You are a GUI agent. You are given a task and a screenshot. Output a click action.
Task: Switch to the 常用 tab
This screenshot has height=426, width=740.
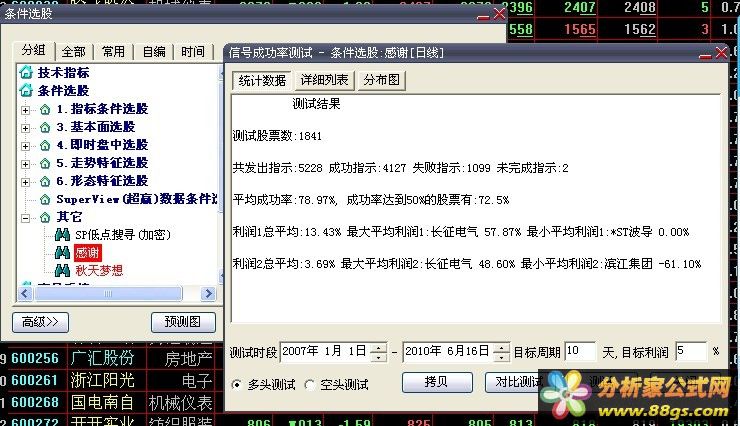[x=113, y=51]
